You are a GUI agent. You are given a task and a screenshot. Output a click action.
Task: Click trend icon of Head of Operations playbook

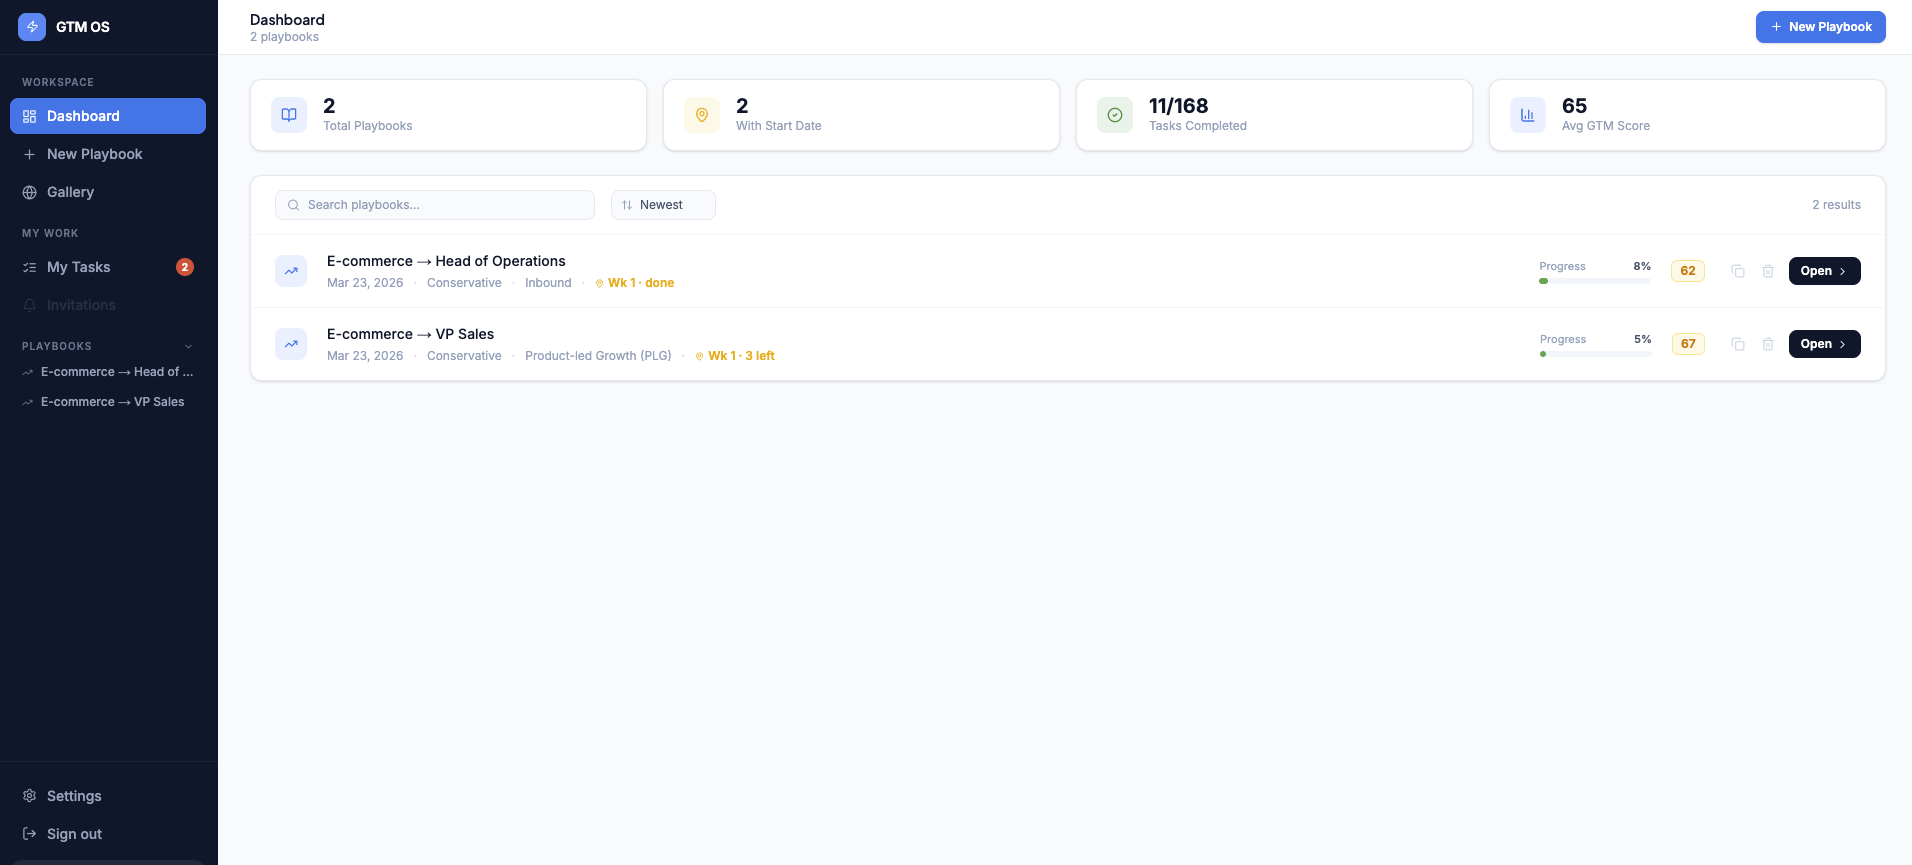point(291,271)
